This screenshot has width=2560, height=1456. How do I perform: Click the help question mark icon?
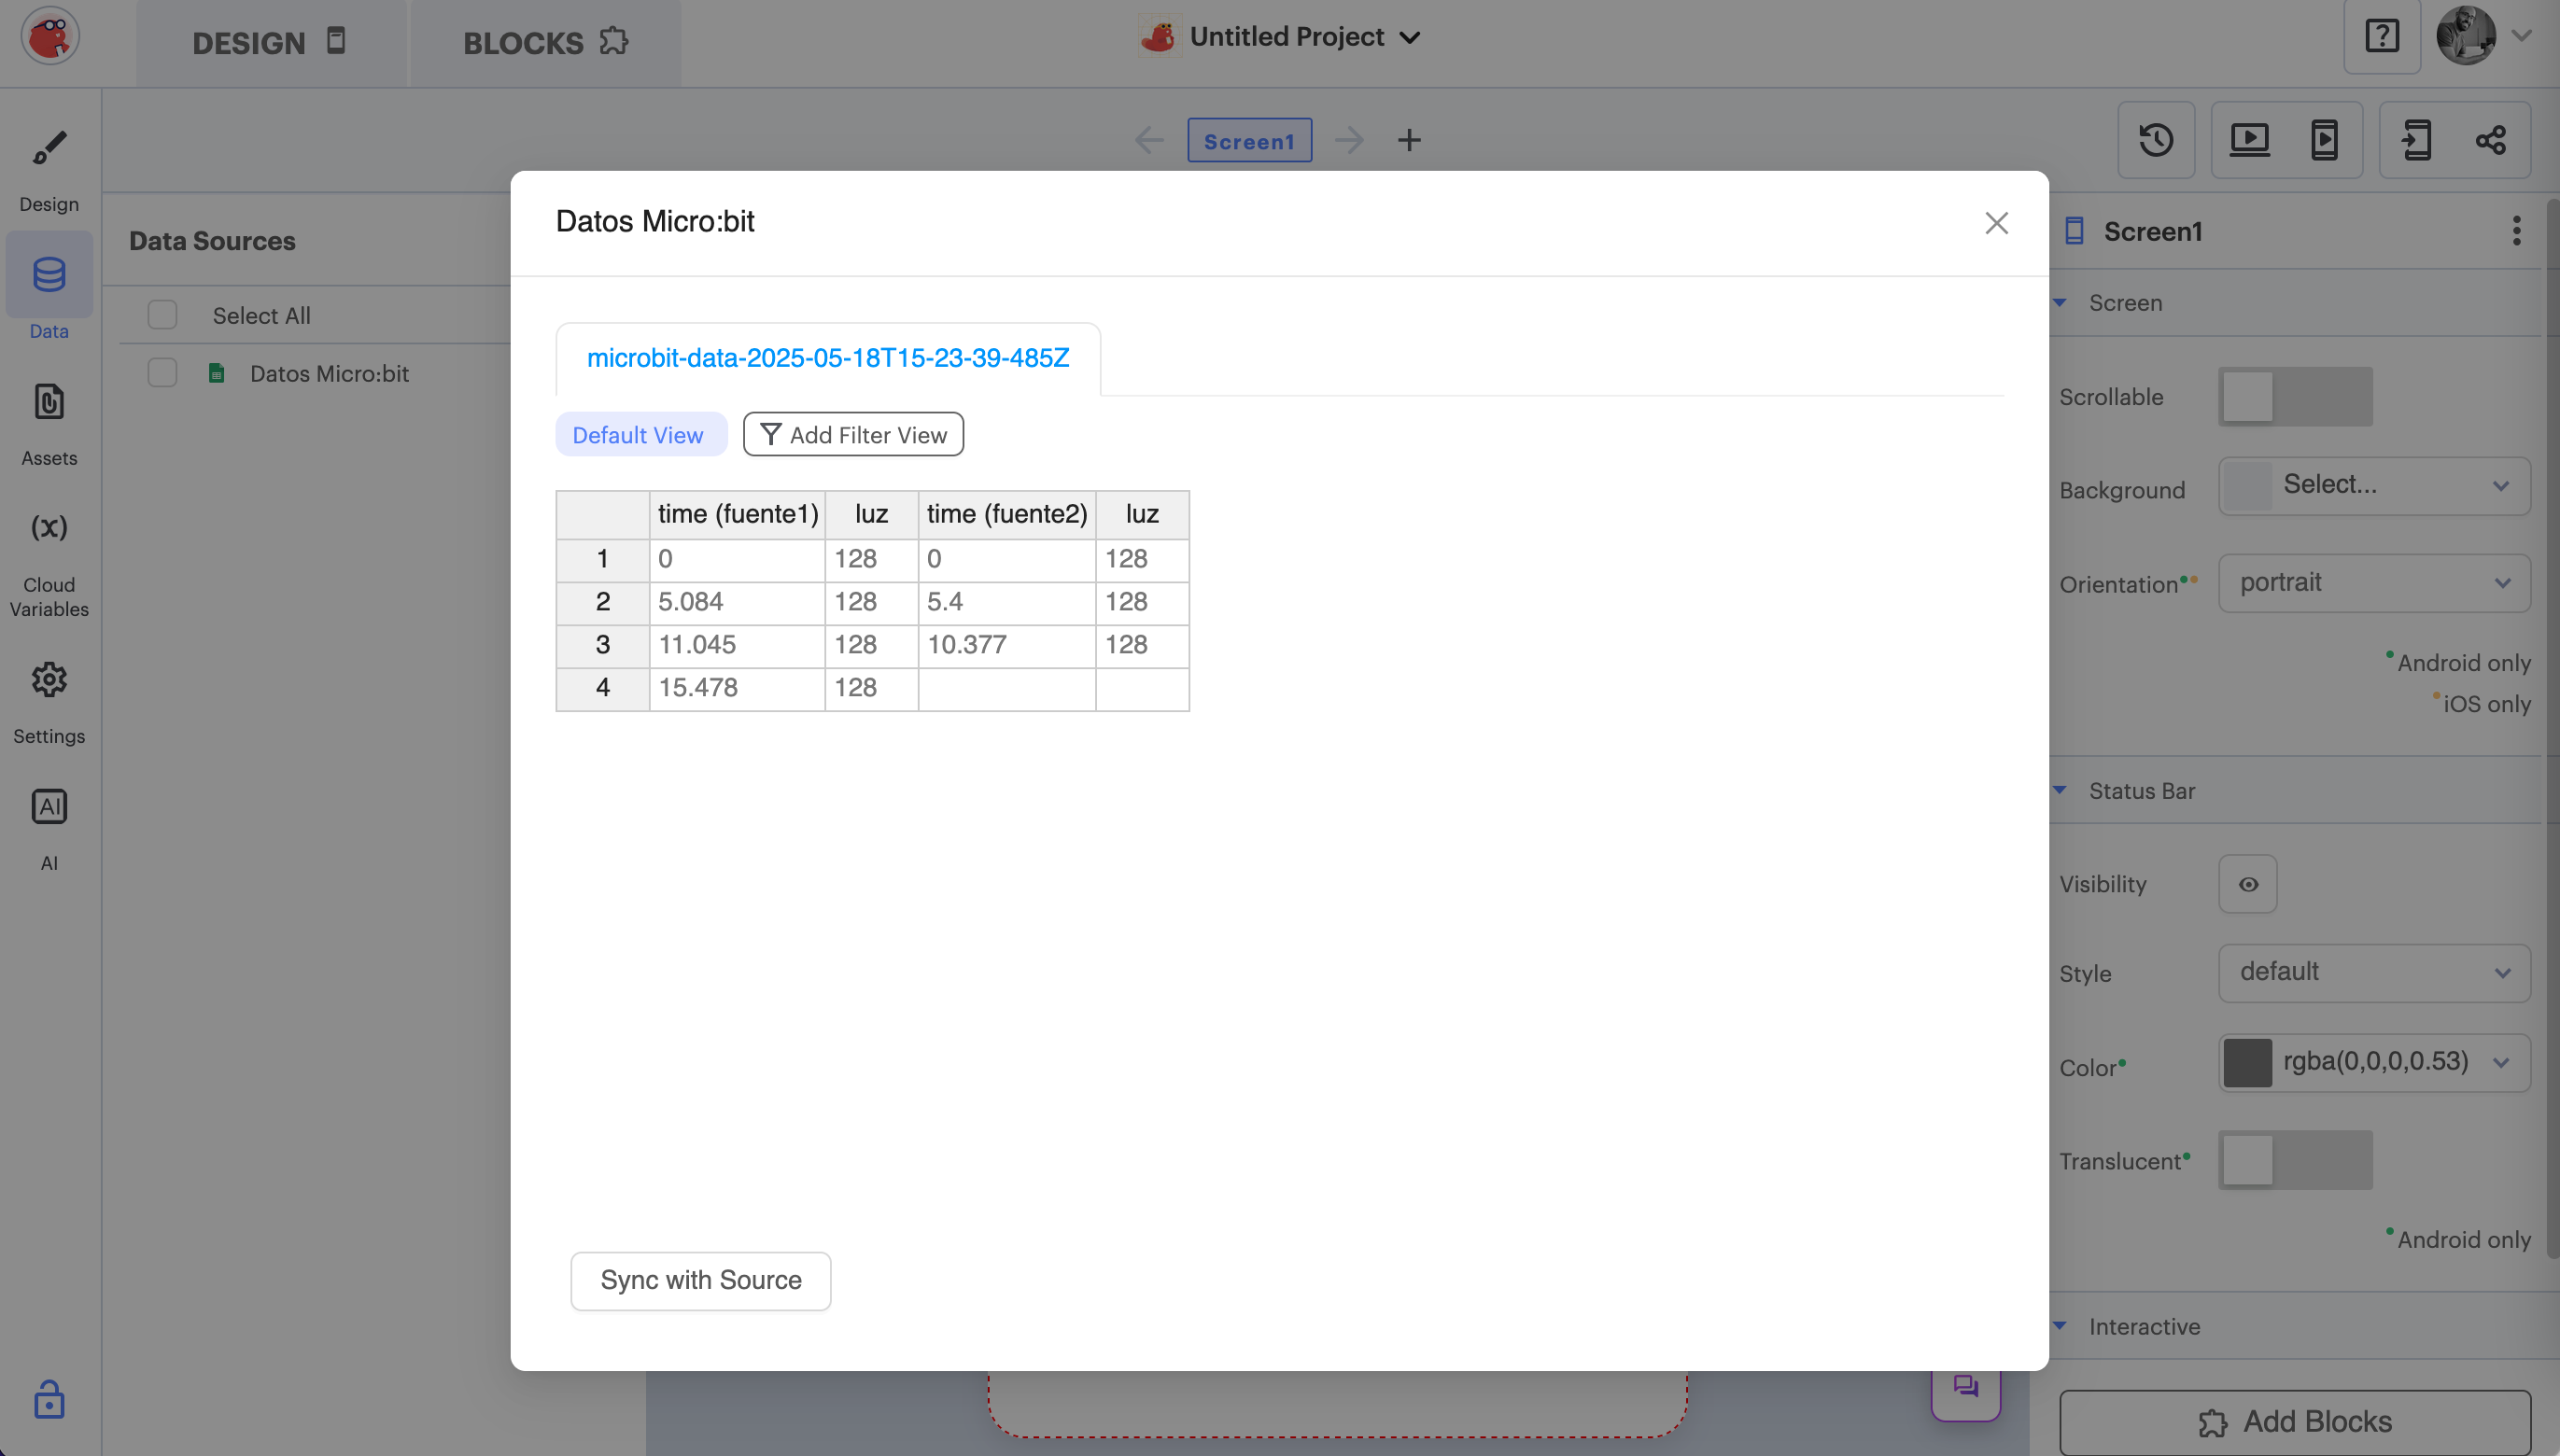2382,37
